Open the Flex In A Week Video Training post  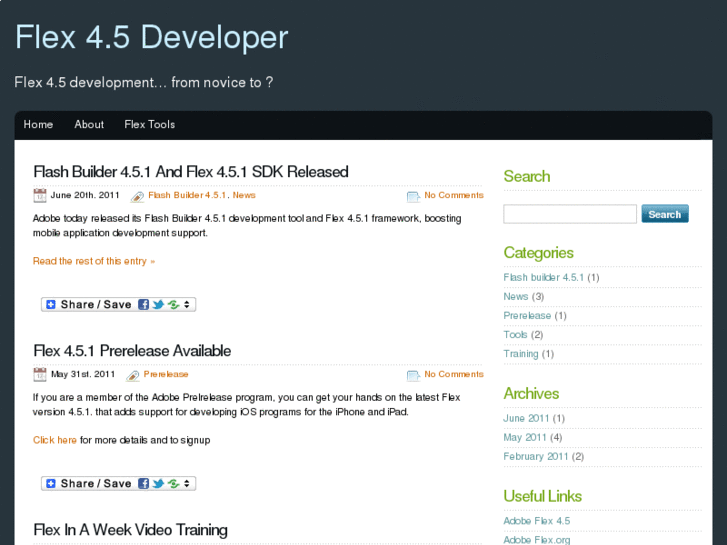(x=130, y=530)
